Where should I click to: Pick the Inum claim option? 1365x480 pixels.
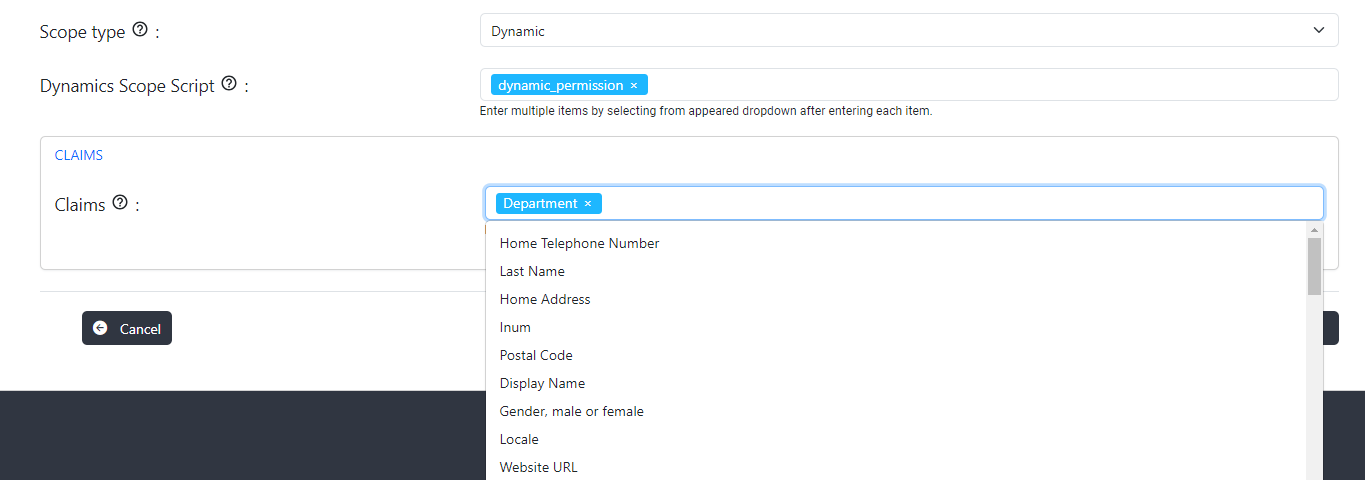point(515,327)
